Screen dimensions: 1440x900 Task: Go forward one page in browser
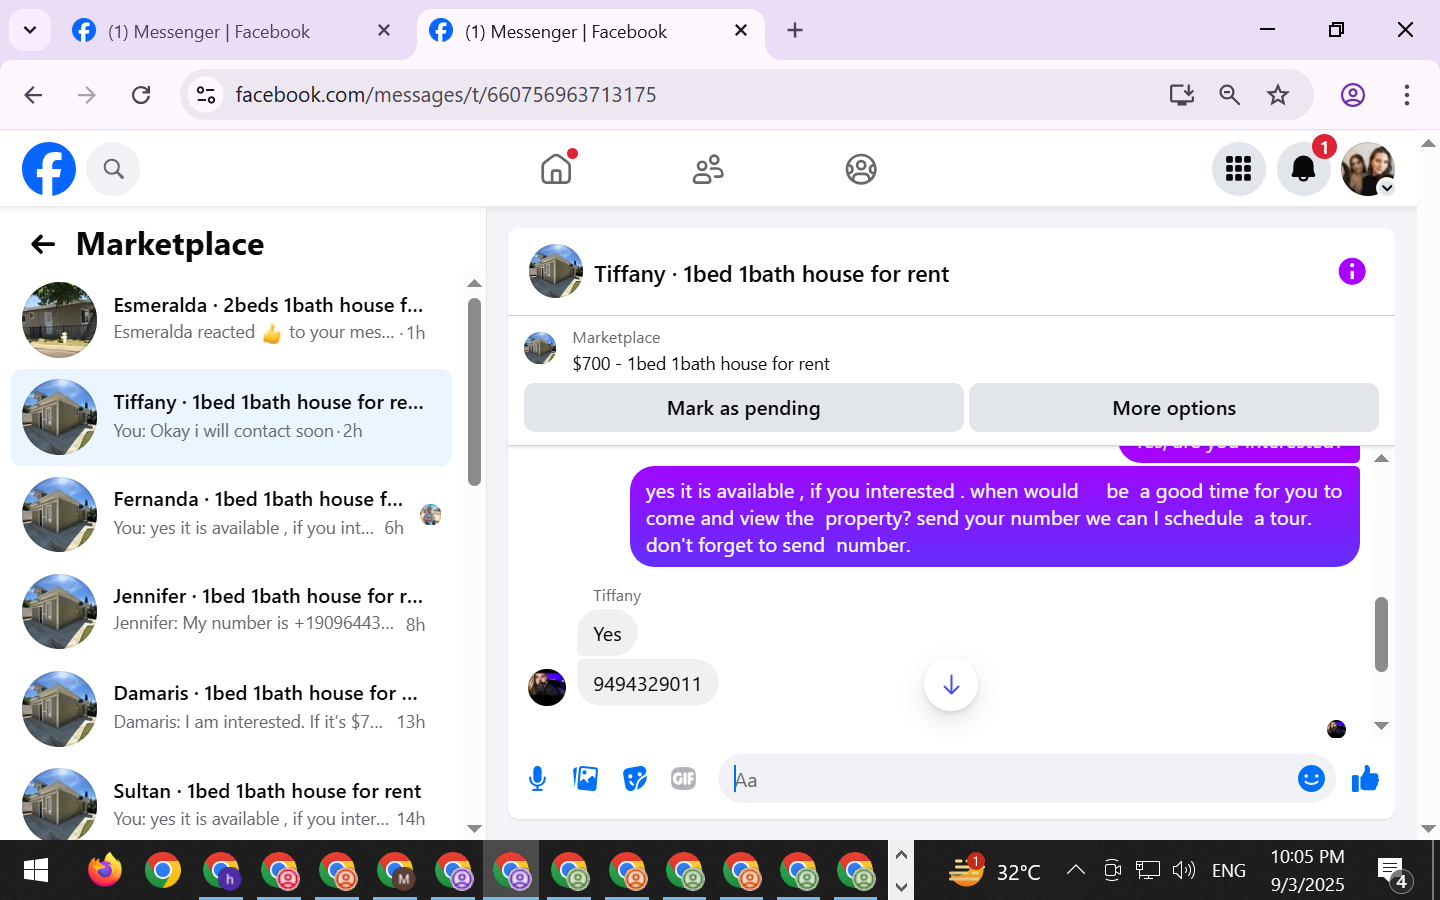coord(87,95)
